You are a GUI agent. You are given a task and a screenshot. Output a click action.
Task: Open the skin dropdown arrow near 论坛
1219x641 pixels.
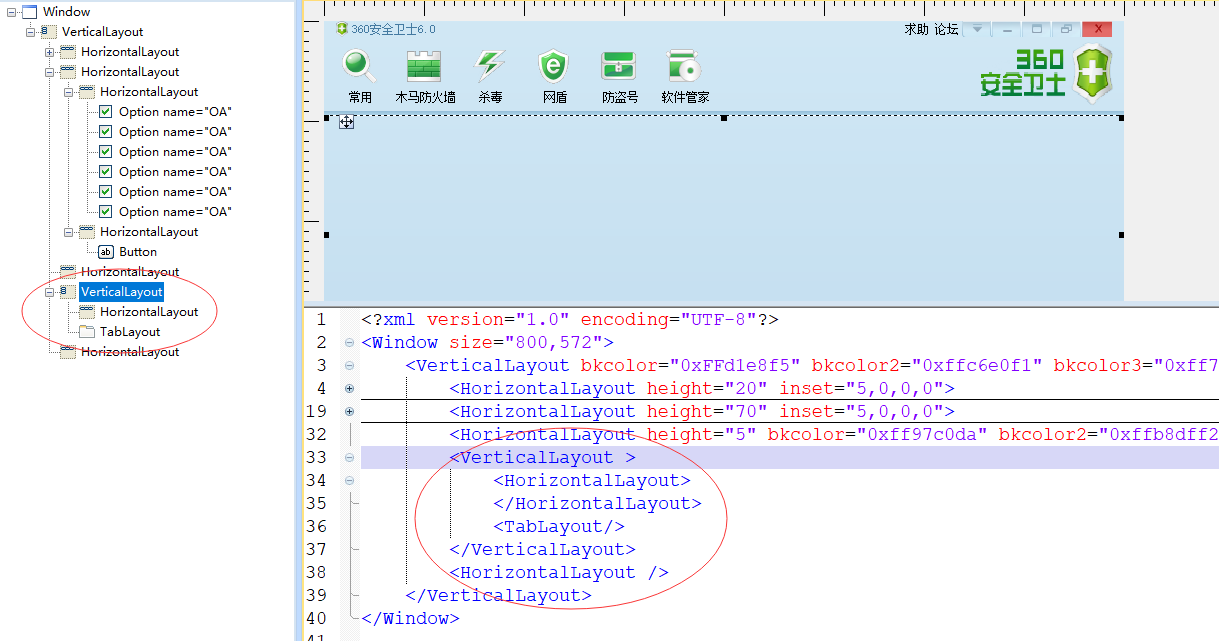pos(977,29)
